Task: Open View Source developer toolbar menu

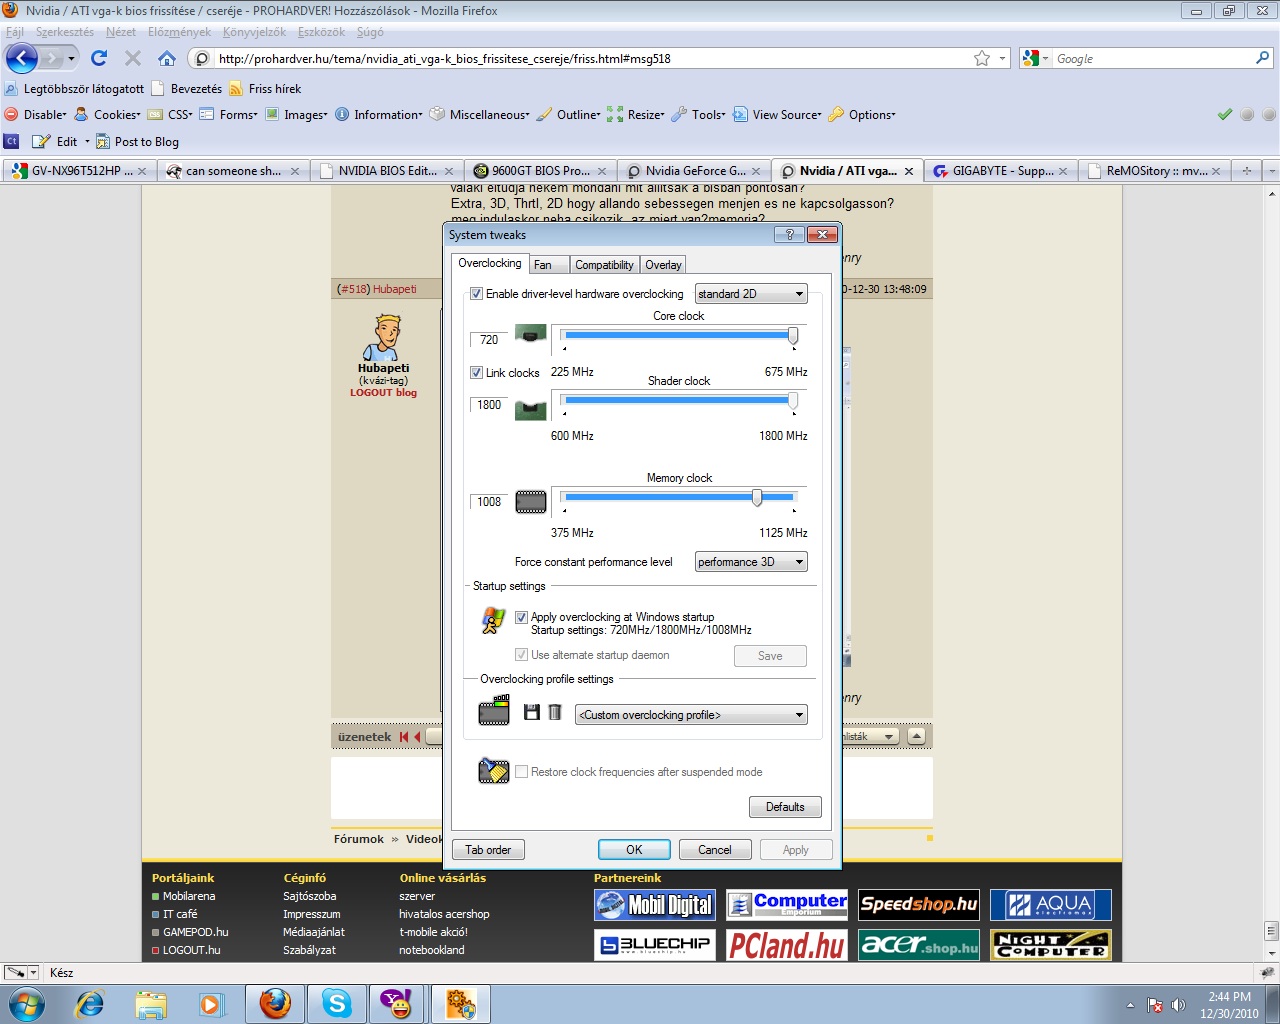Action: [777, 114]
